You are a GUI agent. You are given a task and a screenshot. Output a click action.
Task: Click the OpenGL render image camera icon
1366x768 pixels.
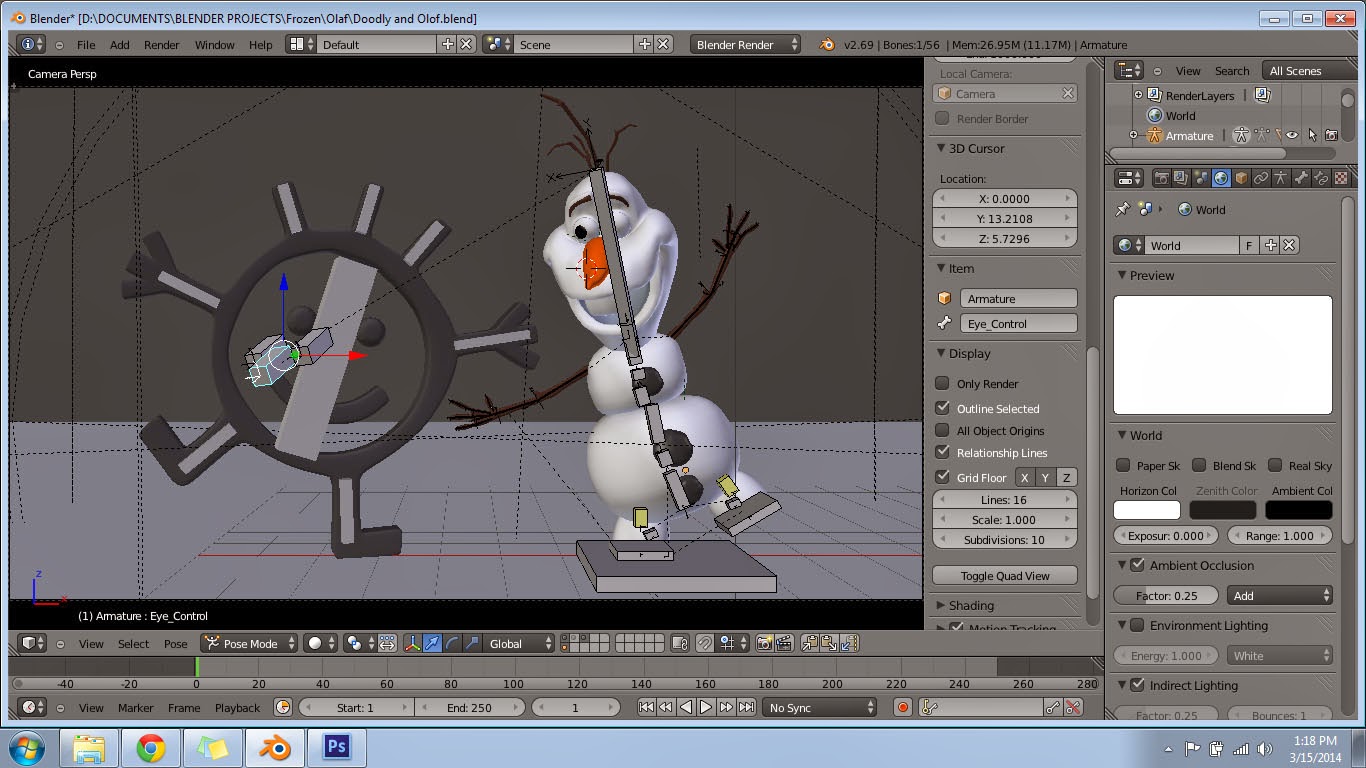(765, 643)
